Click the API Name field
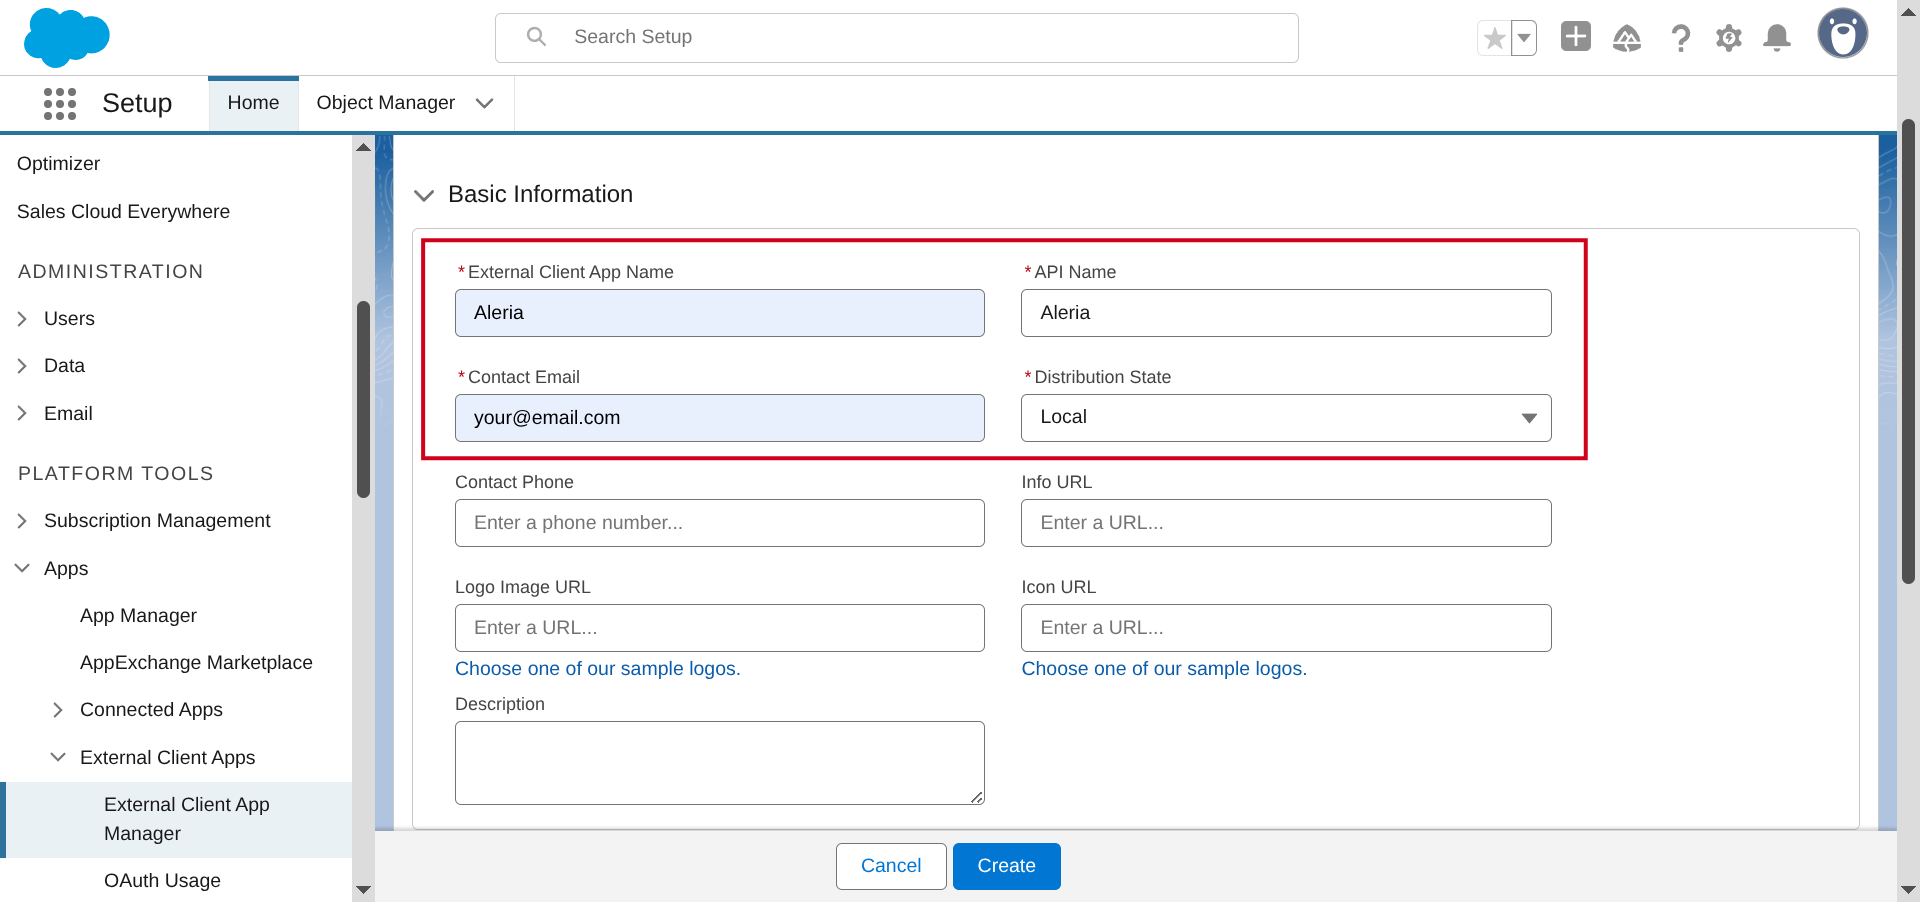The width and height of the screenshot is (1920, 902). [x=1286, y=313]
